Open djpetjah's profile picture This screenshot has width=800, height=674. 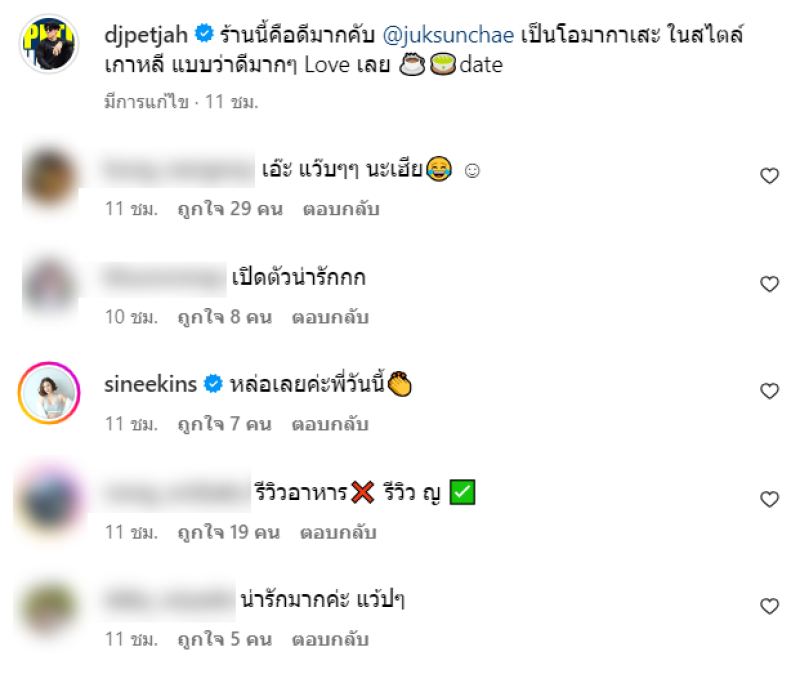click(x=49, y=44)
